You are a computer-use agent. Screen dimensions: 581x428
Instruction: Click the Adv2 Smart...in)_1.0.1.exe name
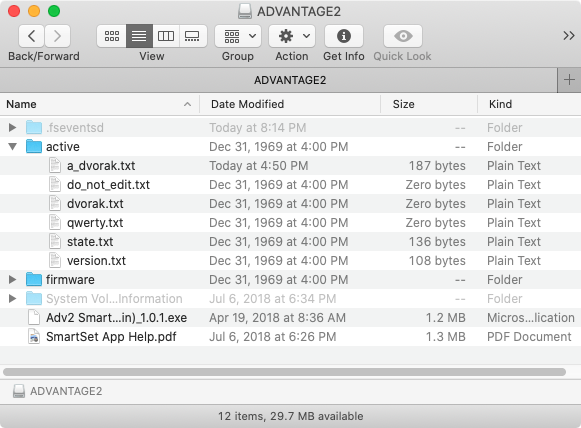116,318
